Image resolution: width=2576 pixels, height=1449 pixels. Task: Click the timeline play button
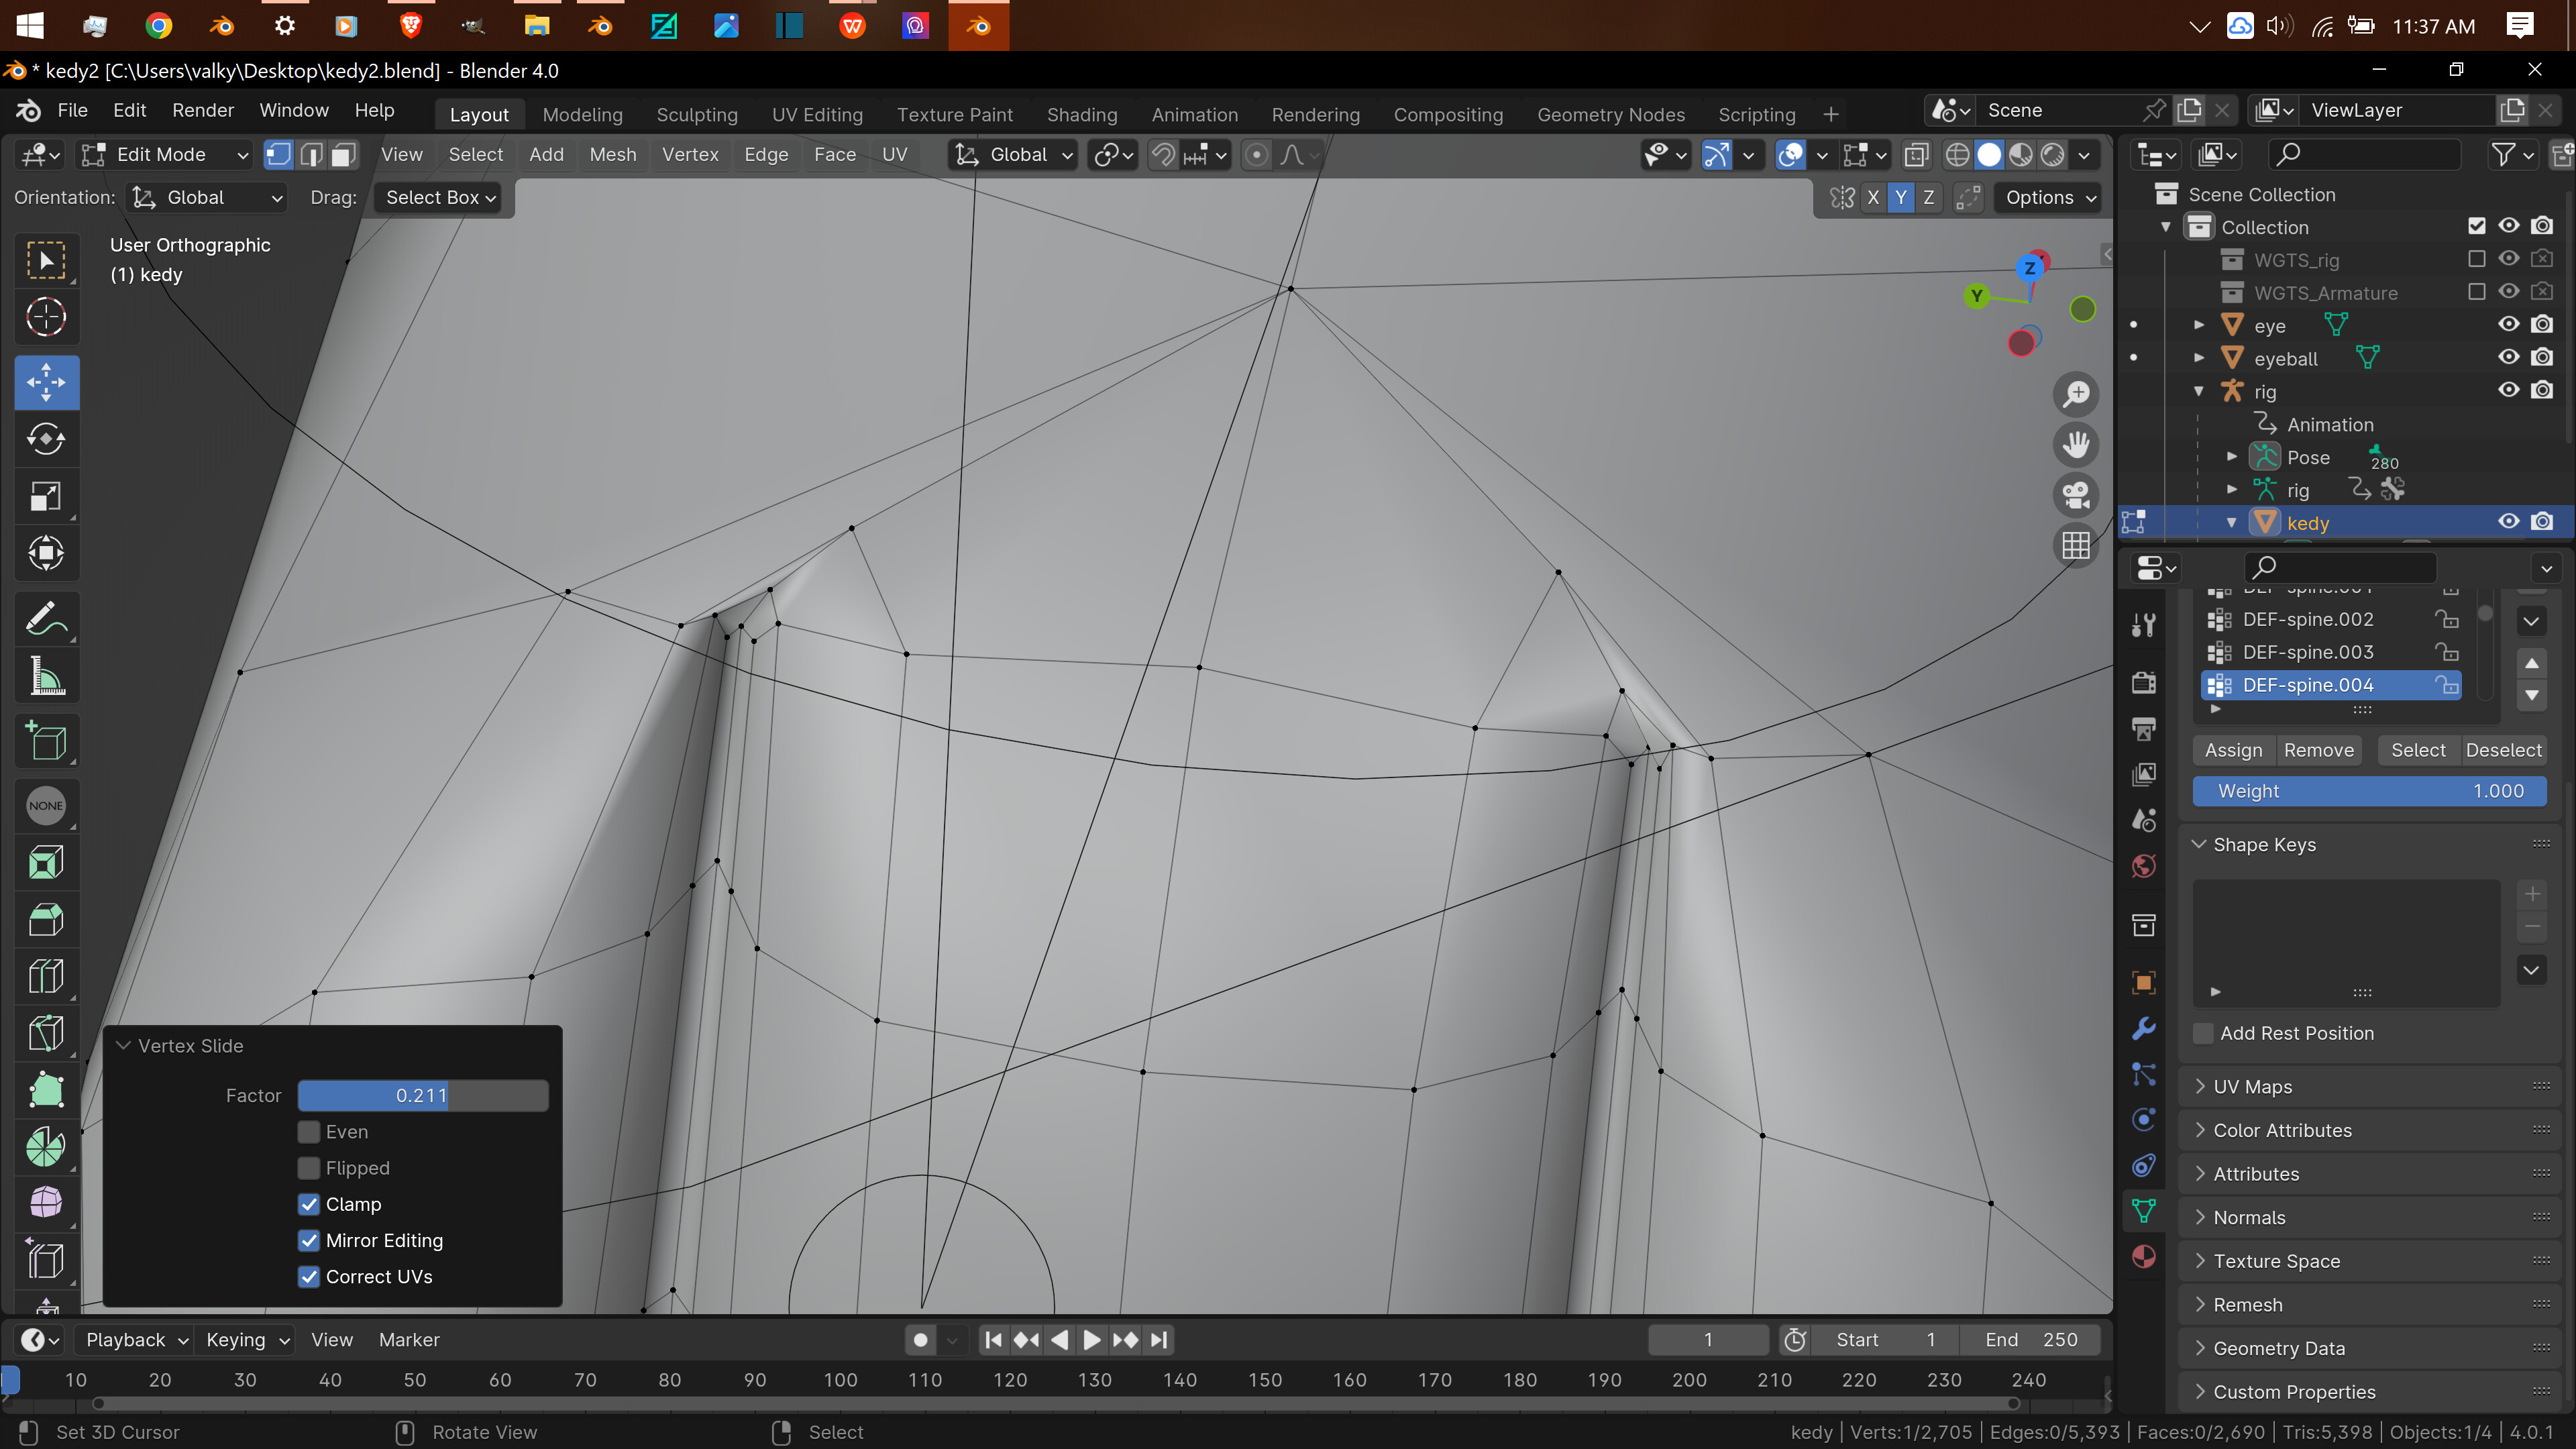point(1092,1339)
